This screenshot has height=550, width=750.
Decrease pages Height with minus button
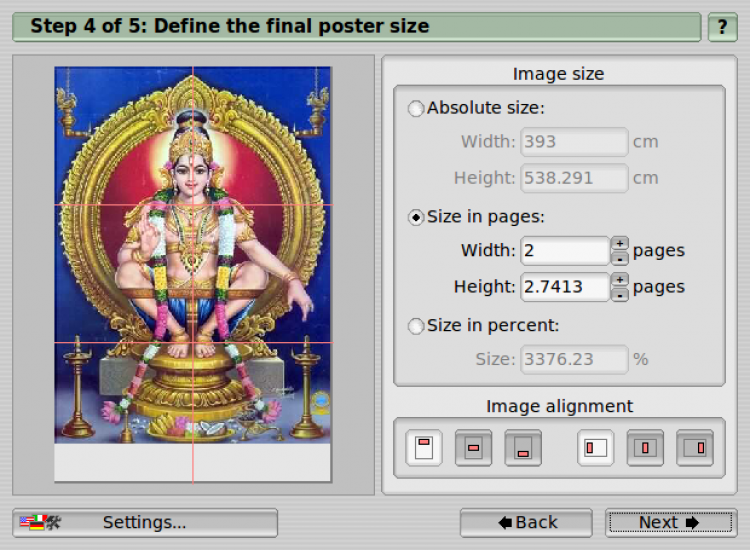(x=619, y=295)
